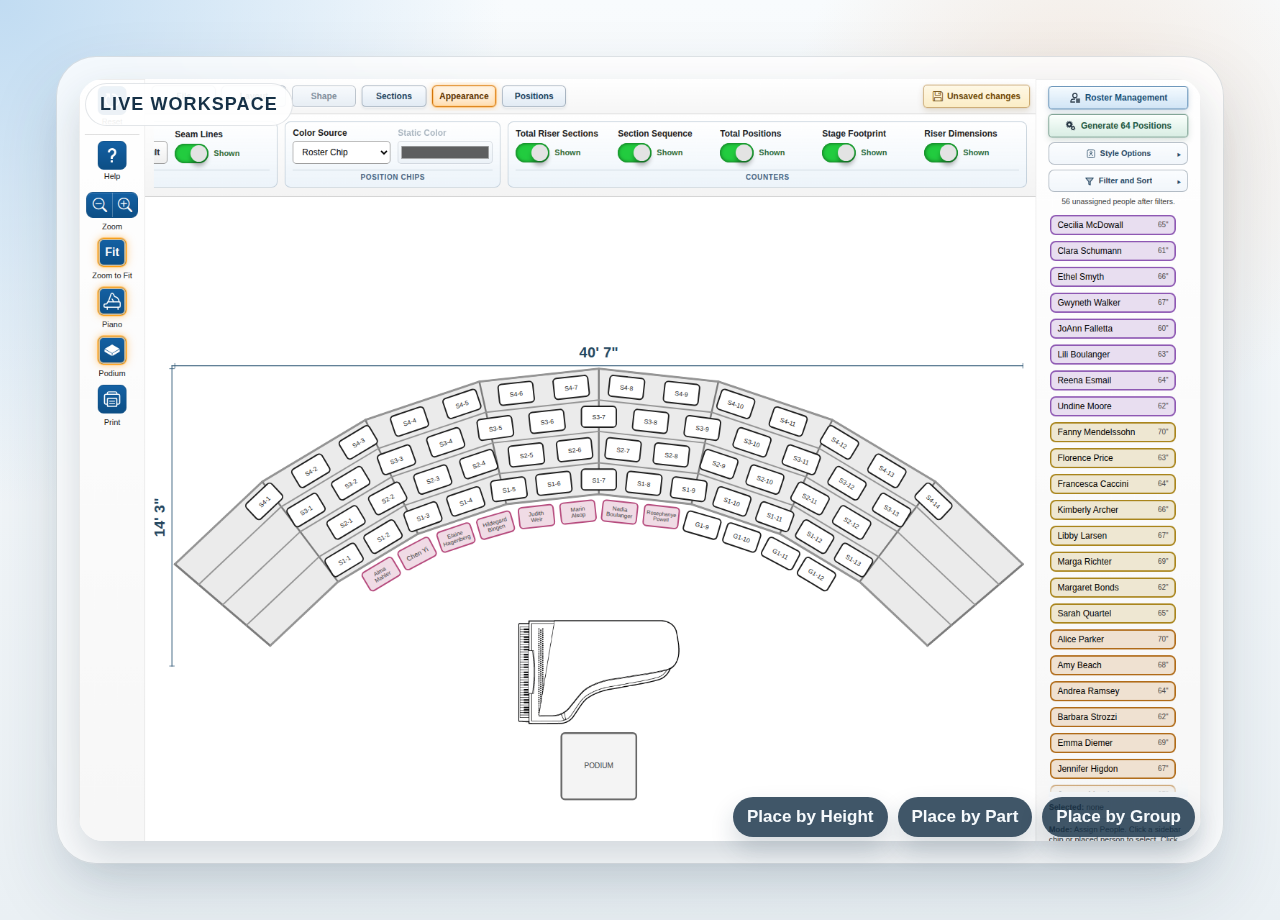Click position chip S4-1
Viewport: 1280px width, 920px height.
point(264,502)
